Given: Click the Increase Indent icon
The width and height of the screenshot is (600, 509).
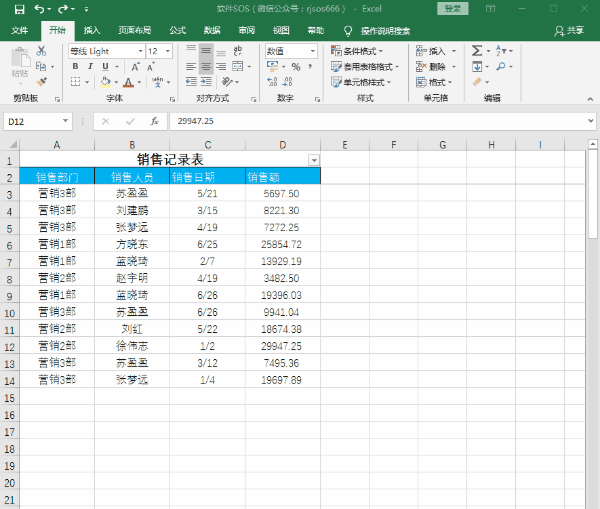Looking at the screenshot, I should click(x=206, y=82).
